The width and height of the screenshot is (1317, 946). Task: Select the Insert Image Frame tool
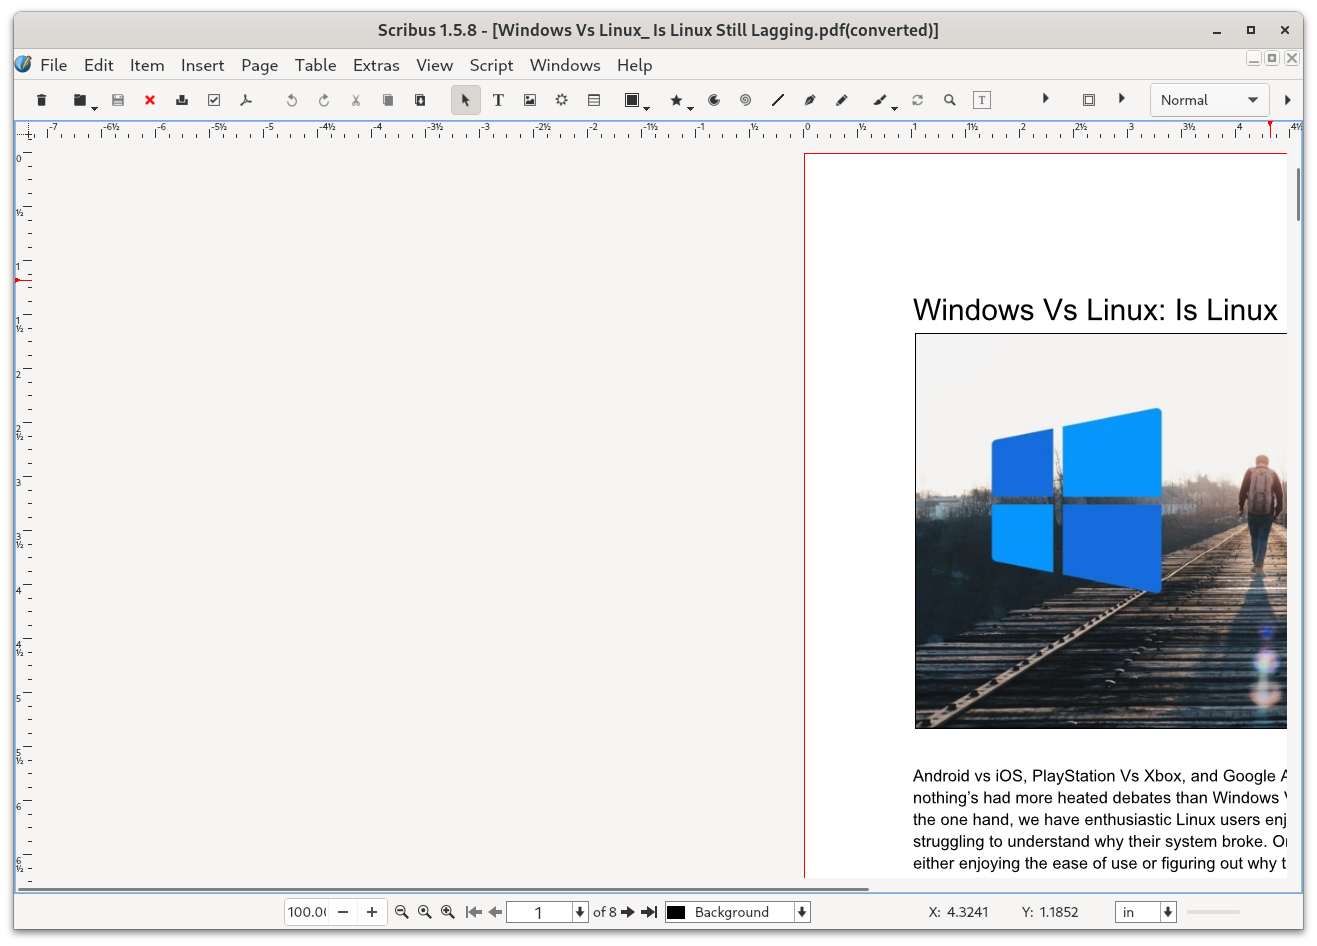529,100
